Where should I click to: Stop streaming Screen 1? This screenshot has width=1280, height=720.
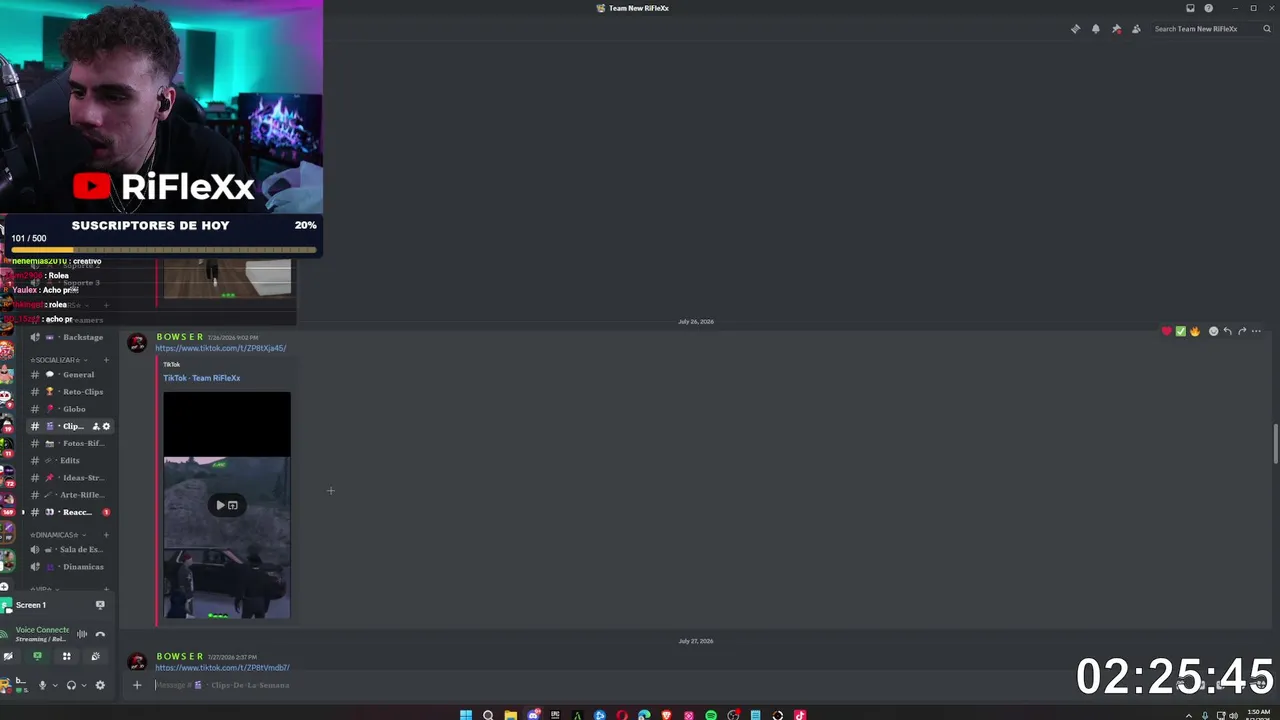coord(100,605)
